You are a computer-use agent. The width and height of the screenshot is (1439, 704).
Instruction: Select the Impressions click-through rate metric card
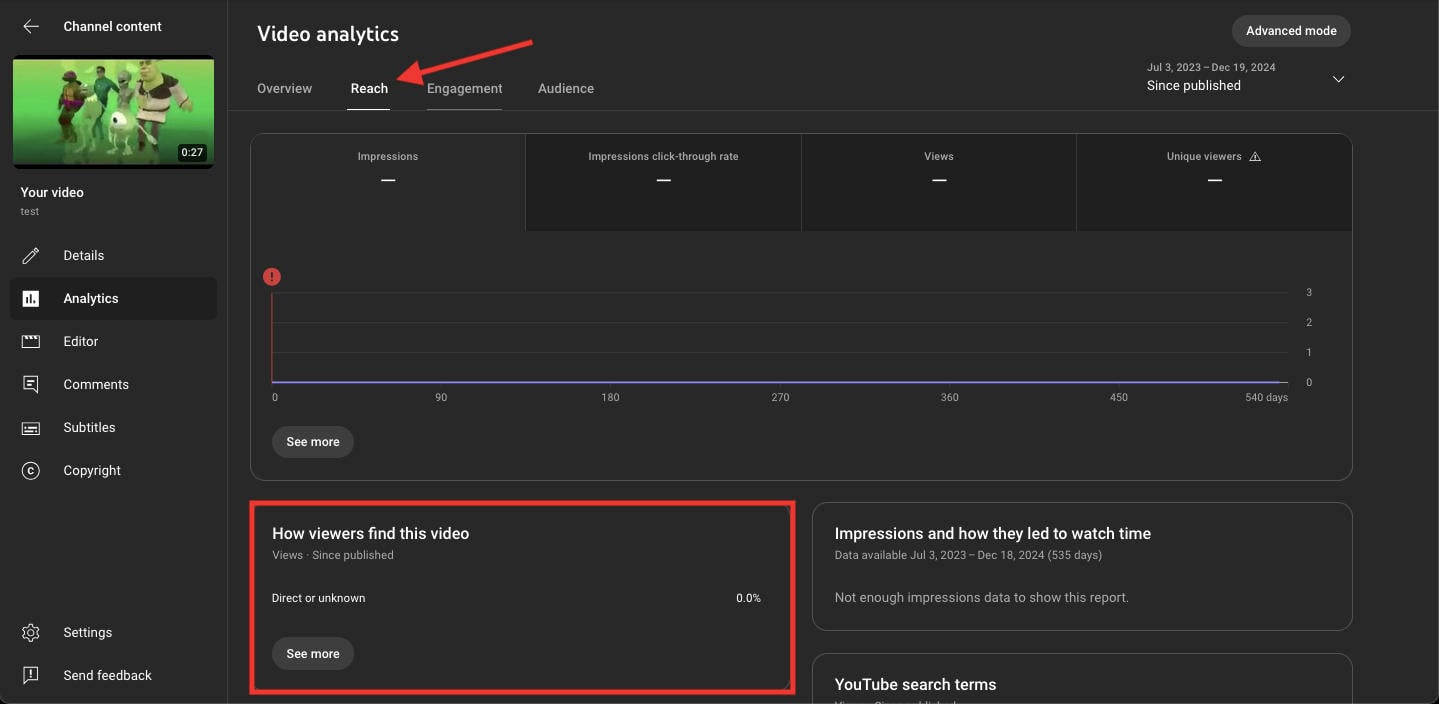click(x=663, y=182)
